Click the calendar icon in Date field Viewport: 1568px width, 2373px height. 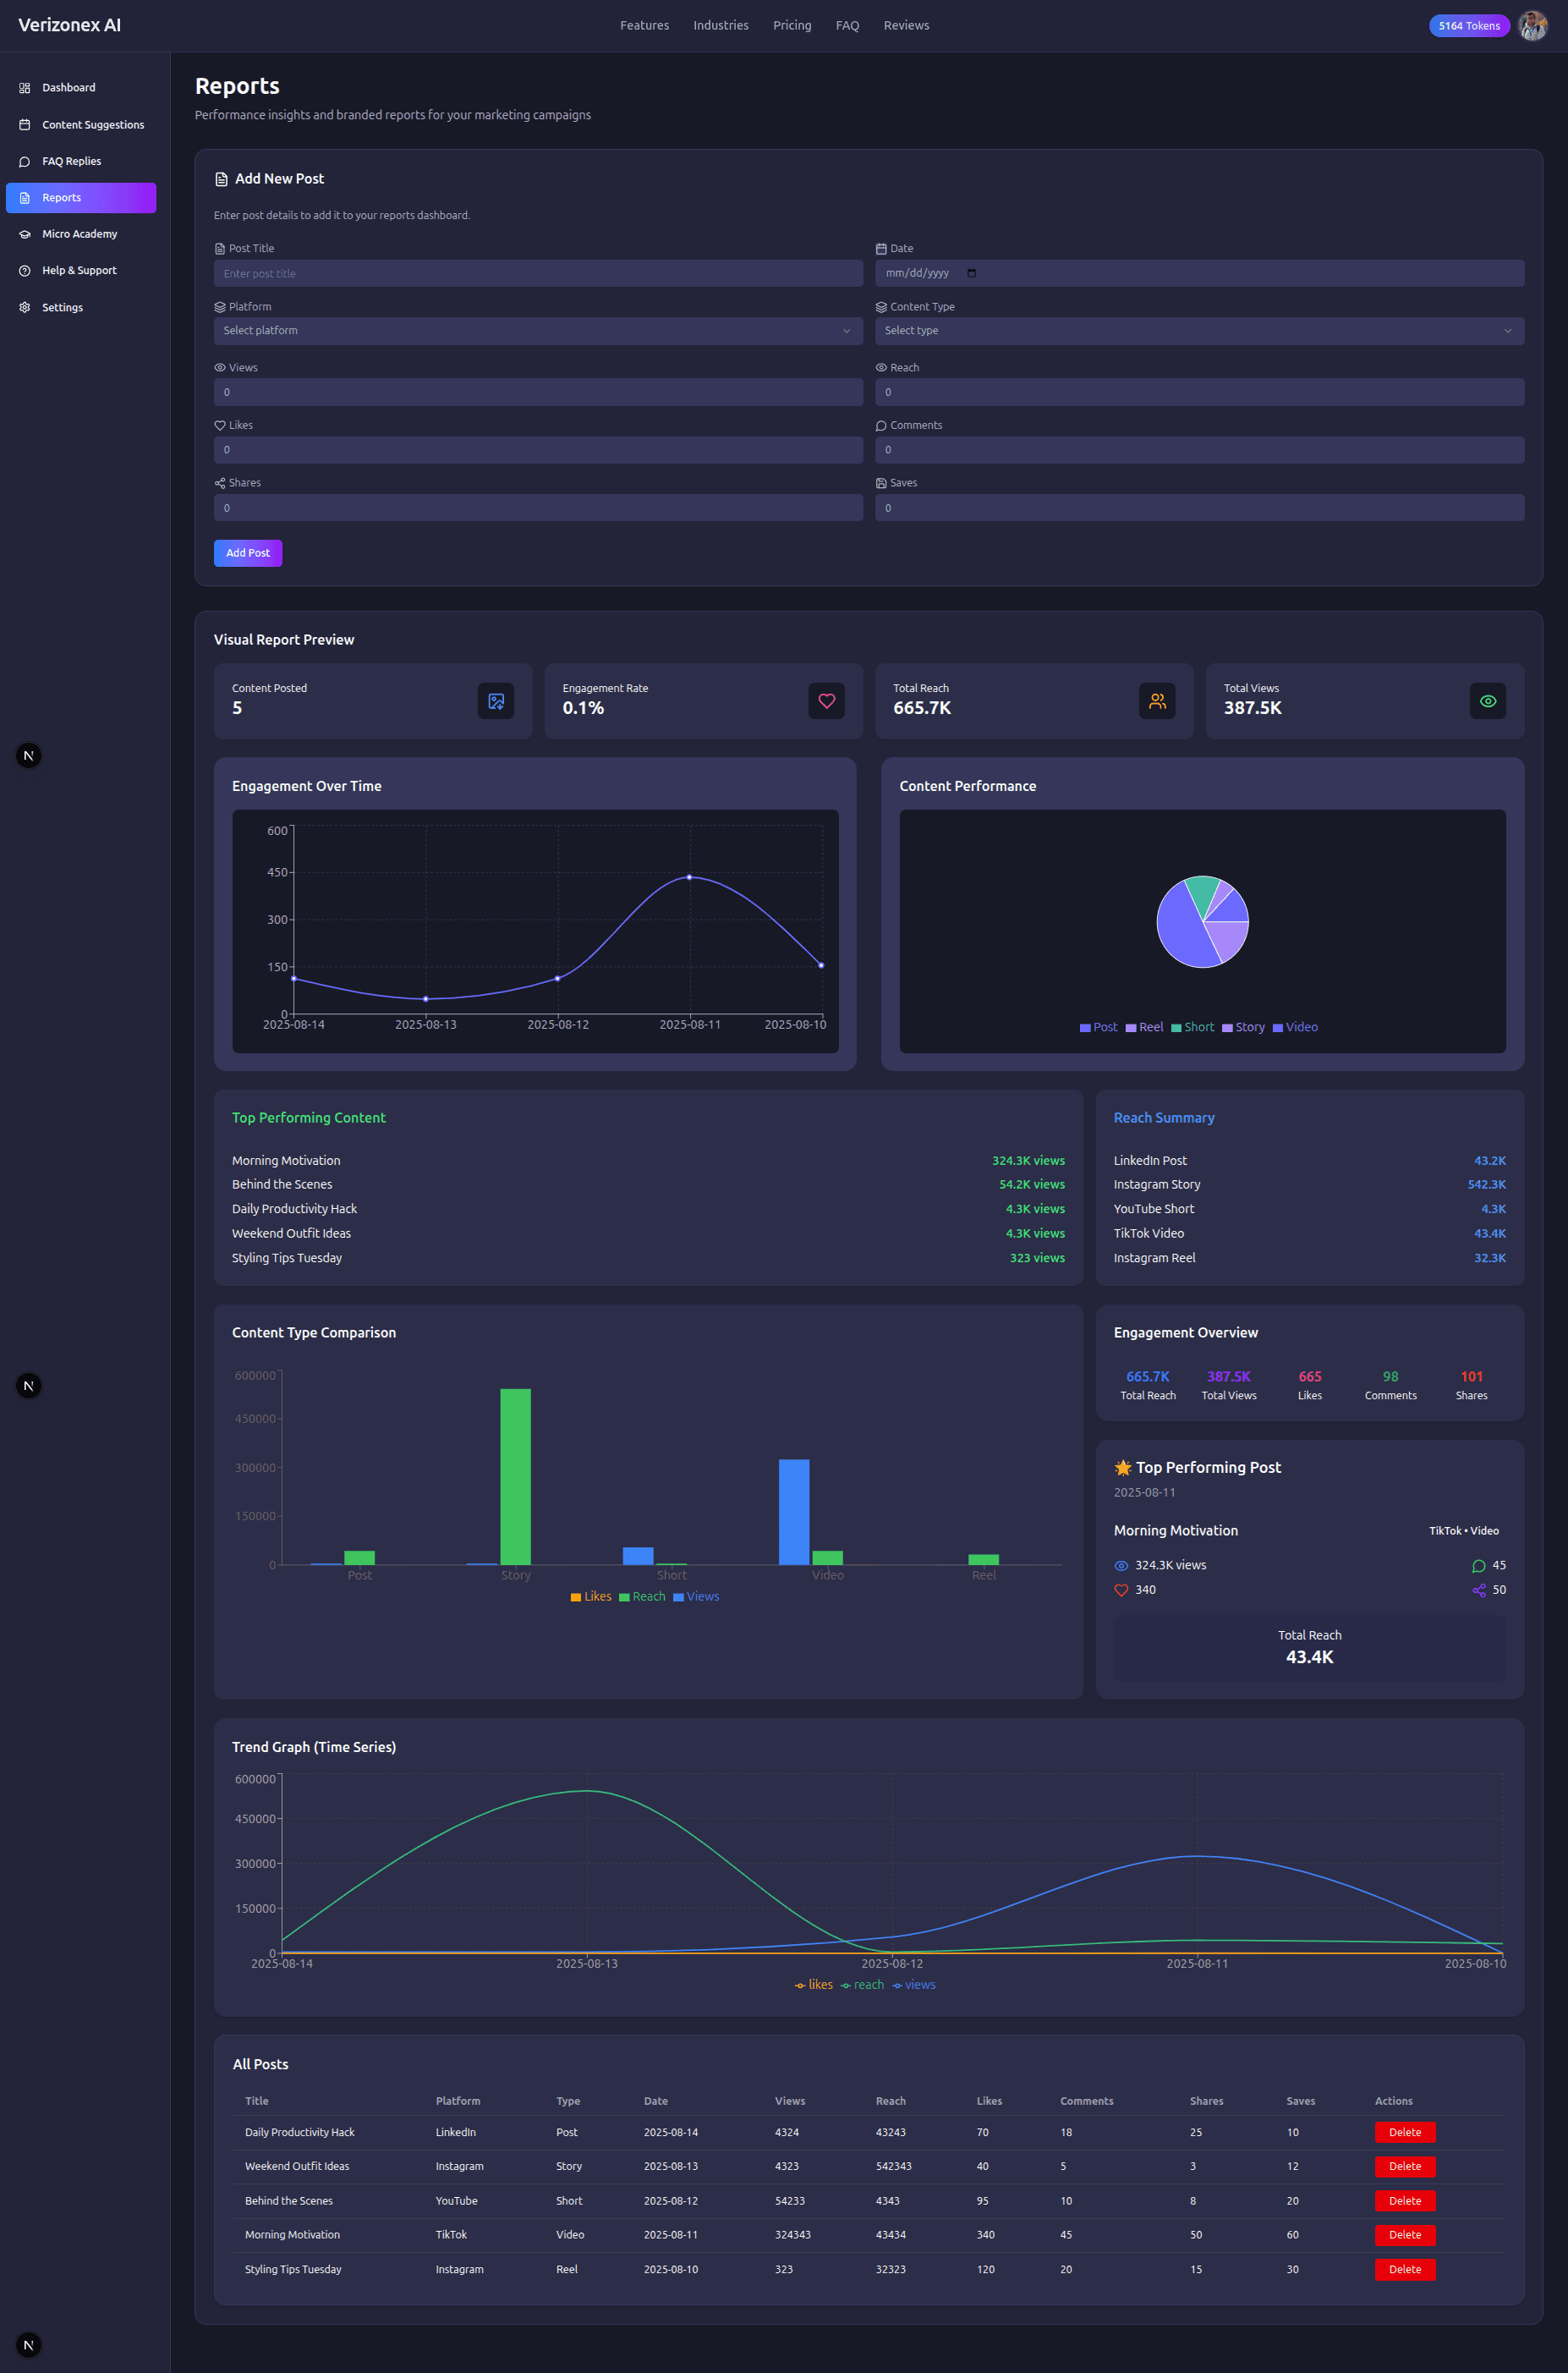click(971, 273)
